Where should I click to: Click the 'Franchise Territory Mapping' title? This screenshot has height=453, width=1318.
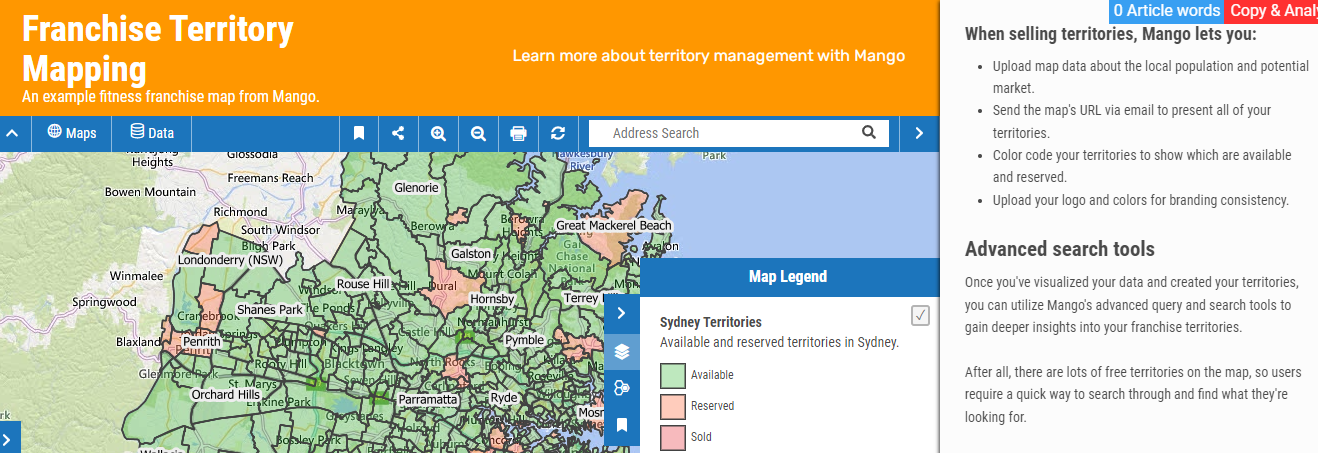pos(158,48)
